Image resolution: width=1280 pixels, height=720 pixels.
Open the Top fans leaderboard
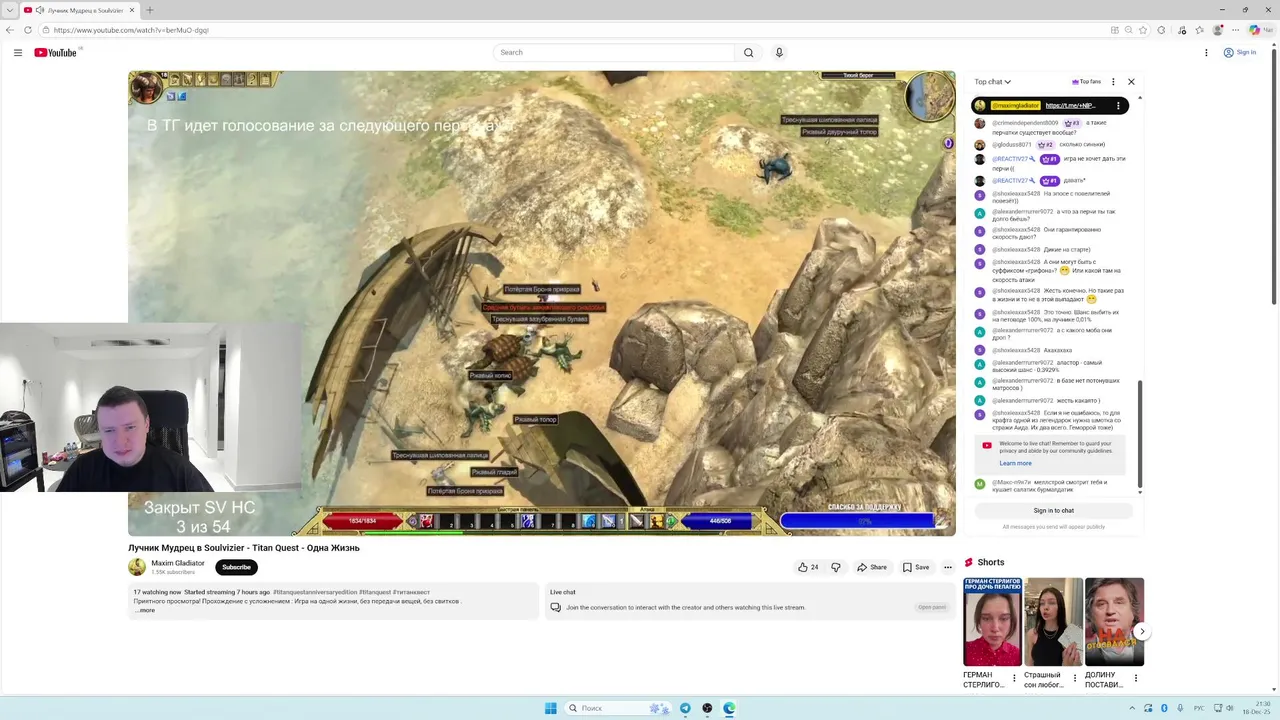pyautogui.click(x=1086, y=82)
